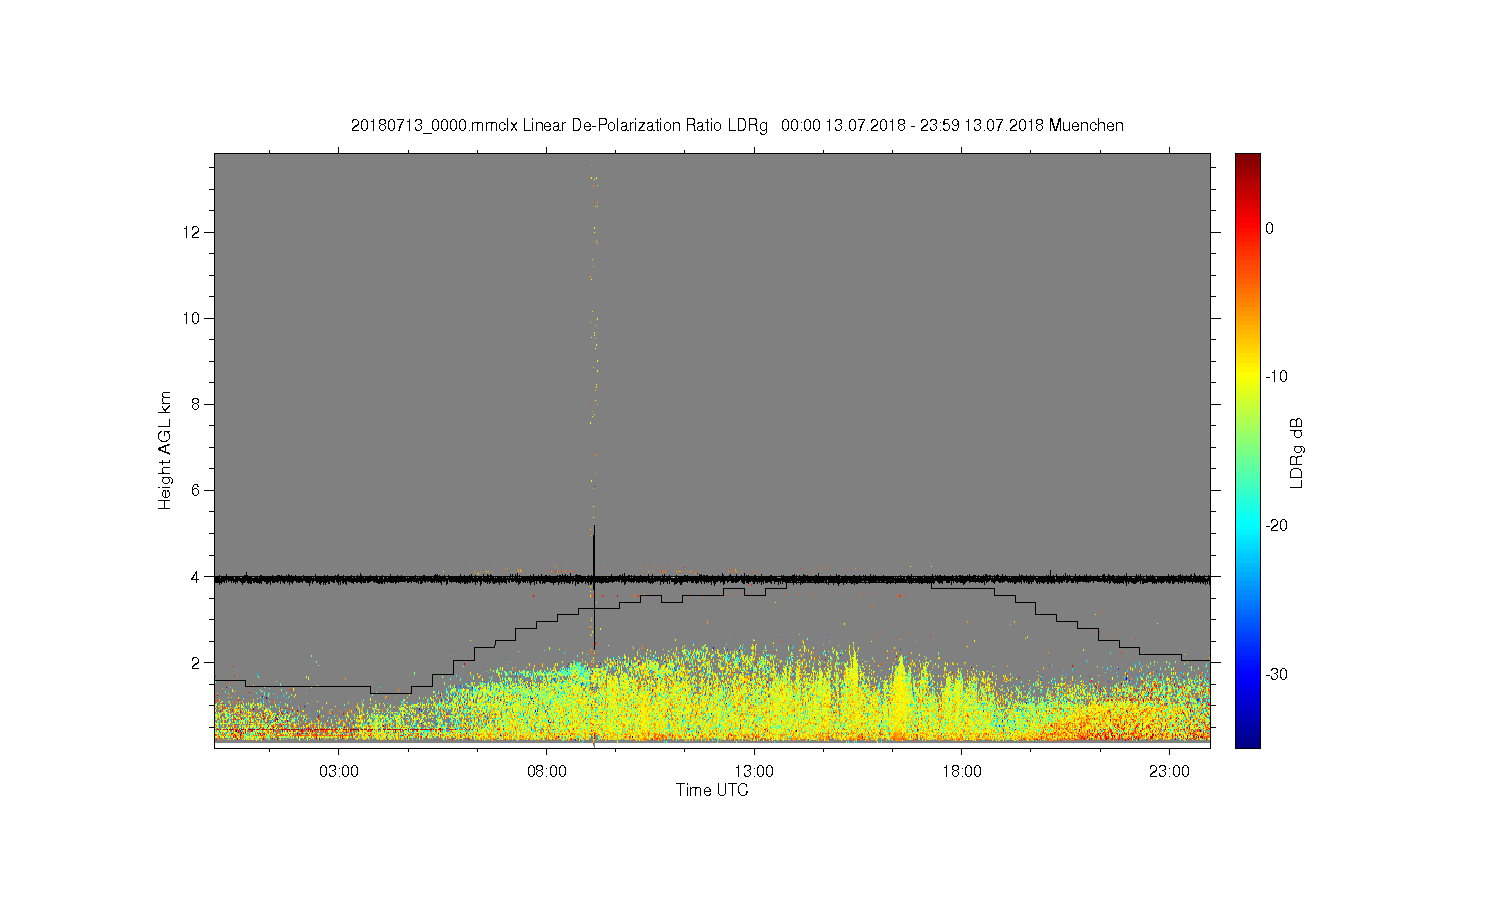Viewport: 1500px width, 900px height.
Task: Click the plot title text
Action: pyautogui.click(x=737, y=125)
